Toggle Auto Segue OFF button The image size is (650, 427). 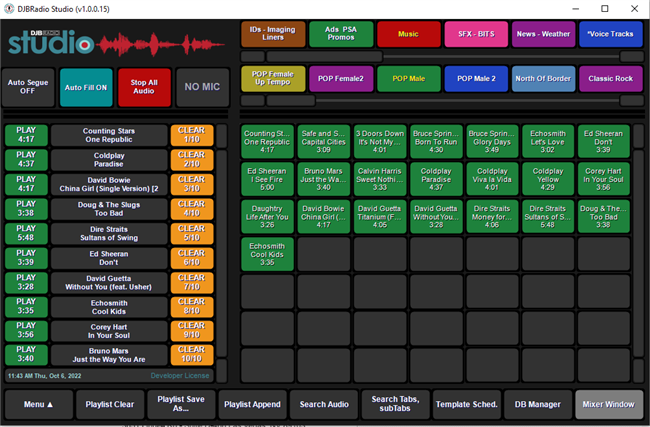(x=28, y=87)
